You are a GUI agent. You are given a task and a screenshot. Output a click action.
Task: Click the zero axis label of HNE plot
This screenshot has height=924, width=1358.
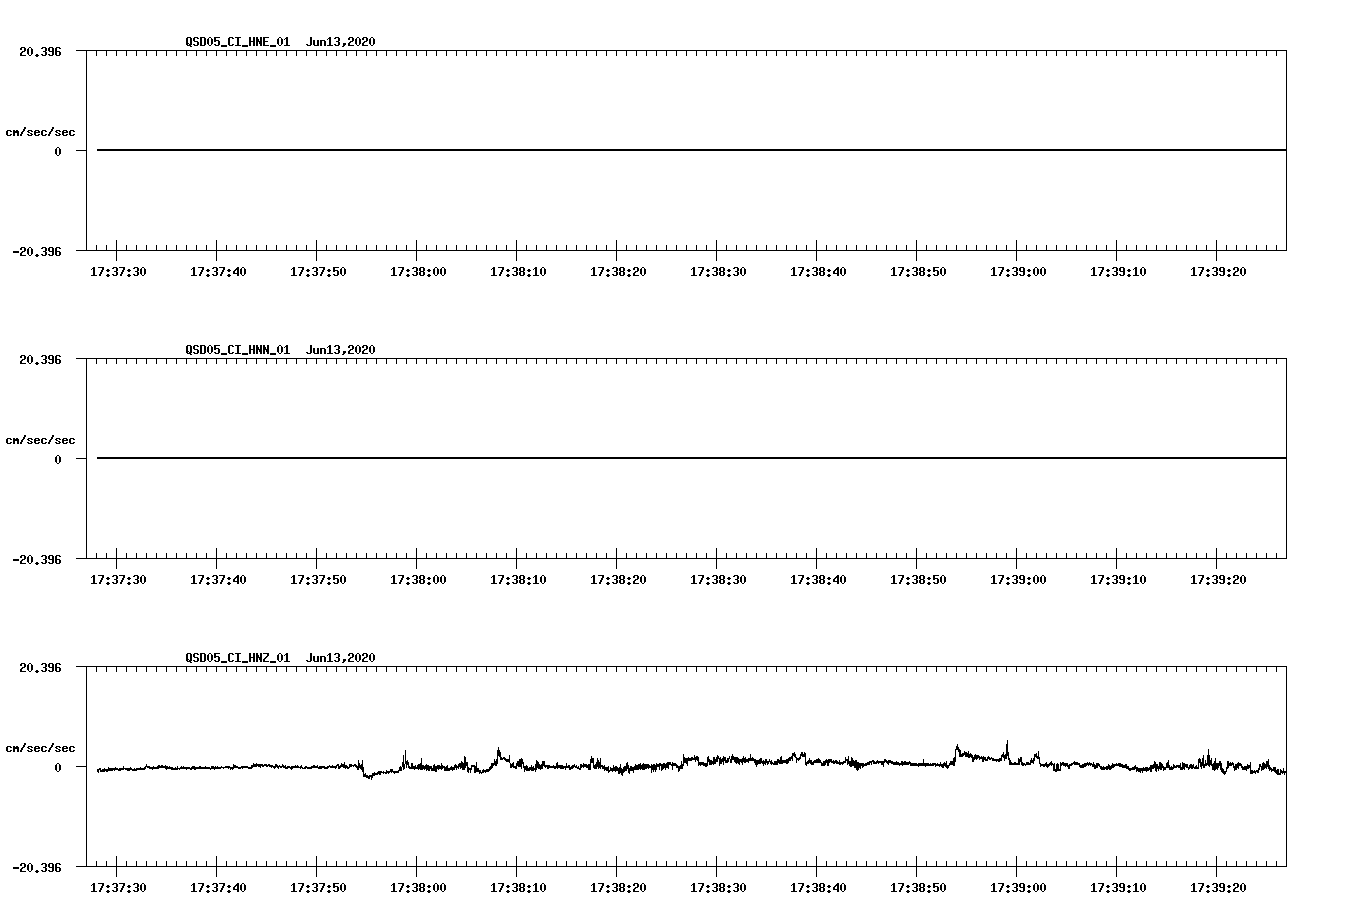[x=58, y=152]
